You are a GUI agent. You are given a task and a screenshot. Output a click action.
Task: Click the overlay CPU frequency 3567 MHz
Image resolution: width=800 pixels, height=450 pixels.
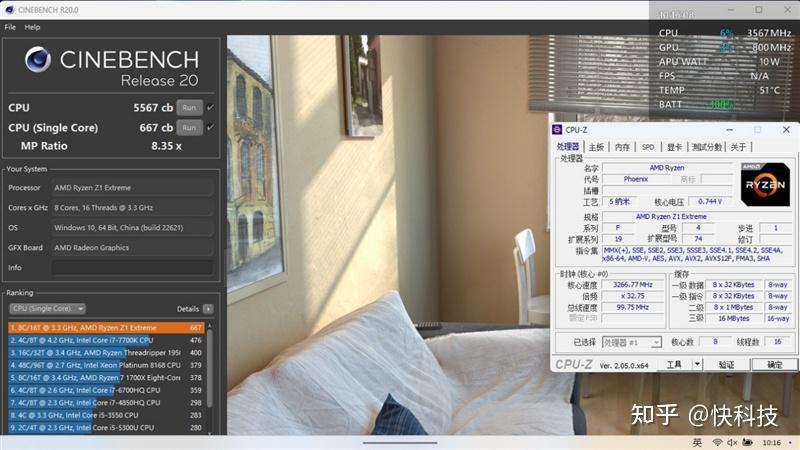click(769, 33)
